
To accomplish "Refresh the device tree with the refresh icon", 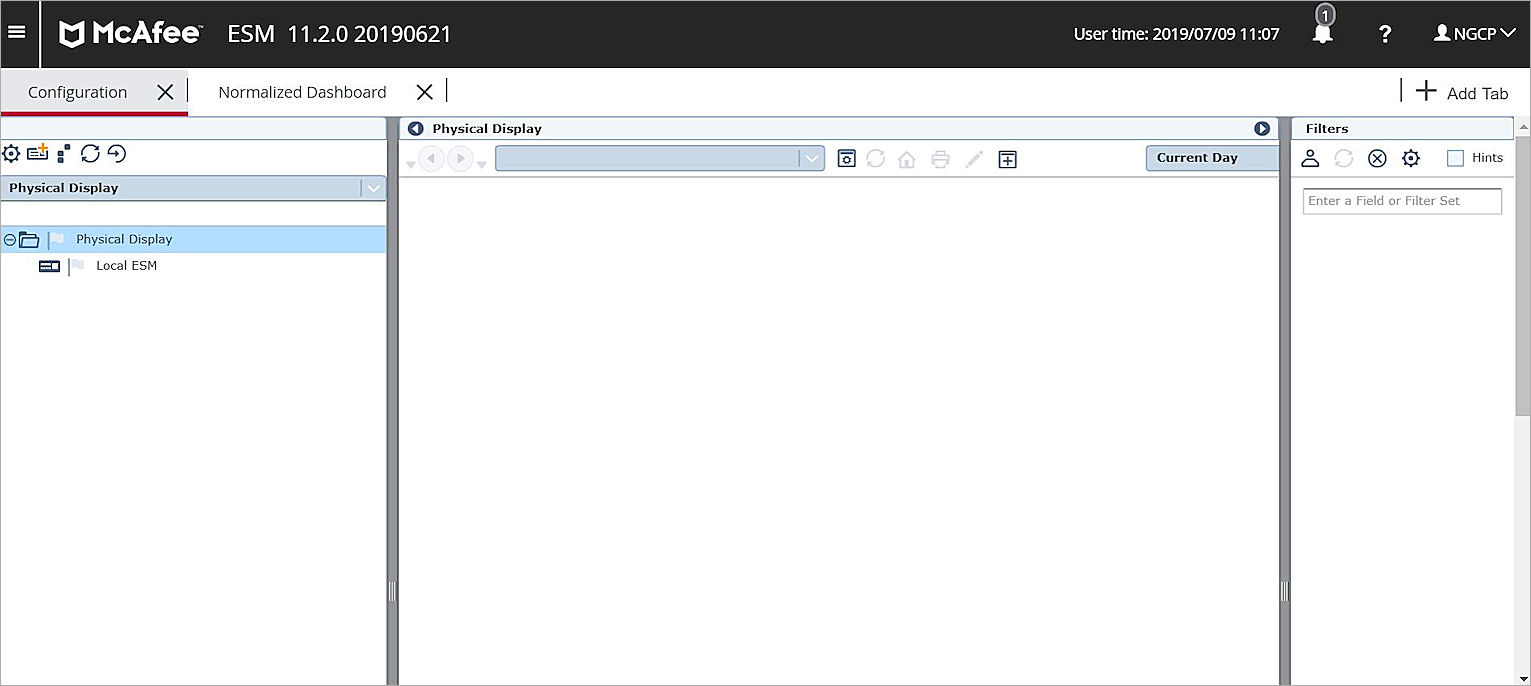I will click(90, 153).
